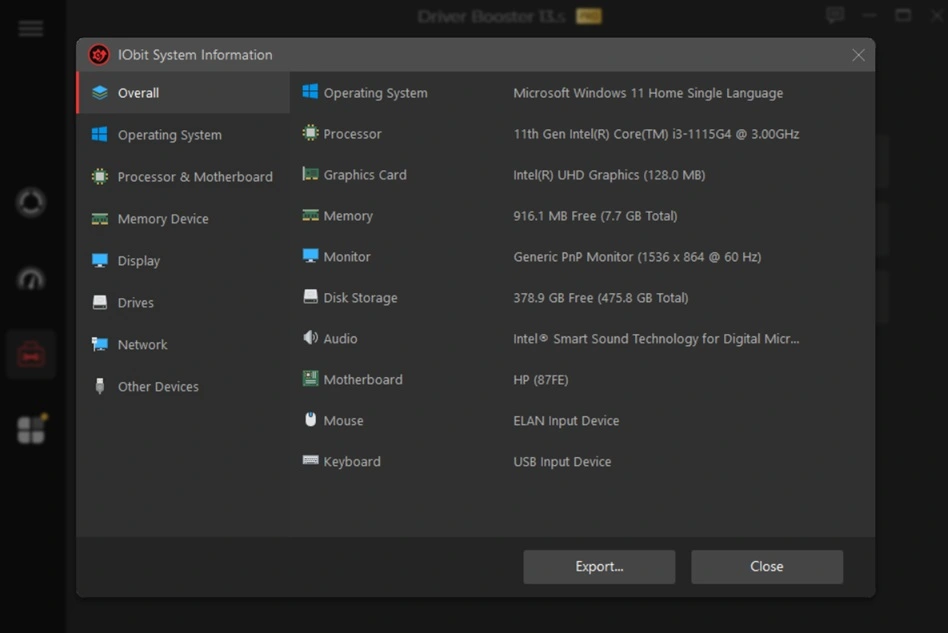Open Driver Booster toolbox icon

click(31, 355)
